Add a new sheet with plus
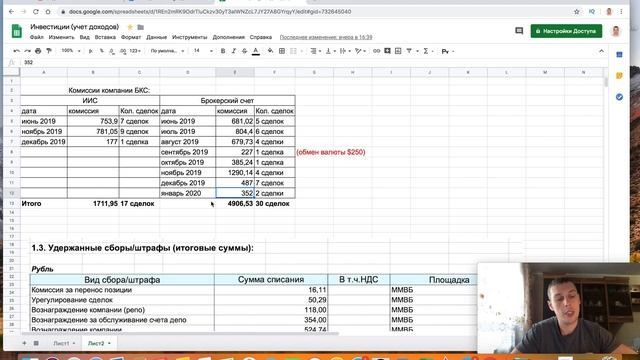640x360 pixels. pos(24,343)
